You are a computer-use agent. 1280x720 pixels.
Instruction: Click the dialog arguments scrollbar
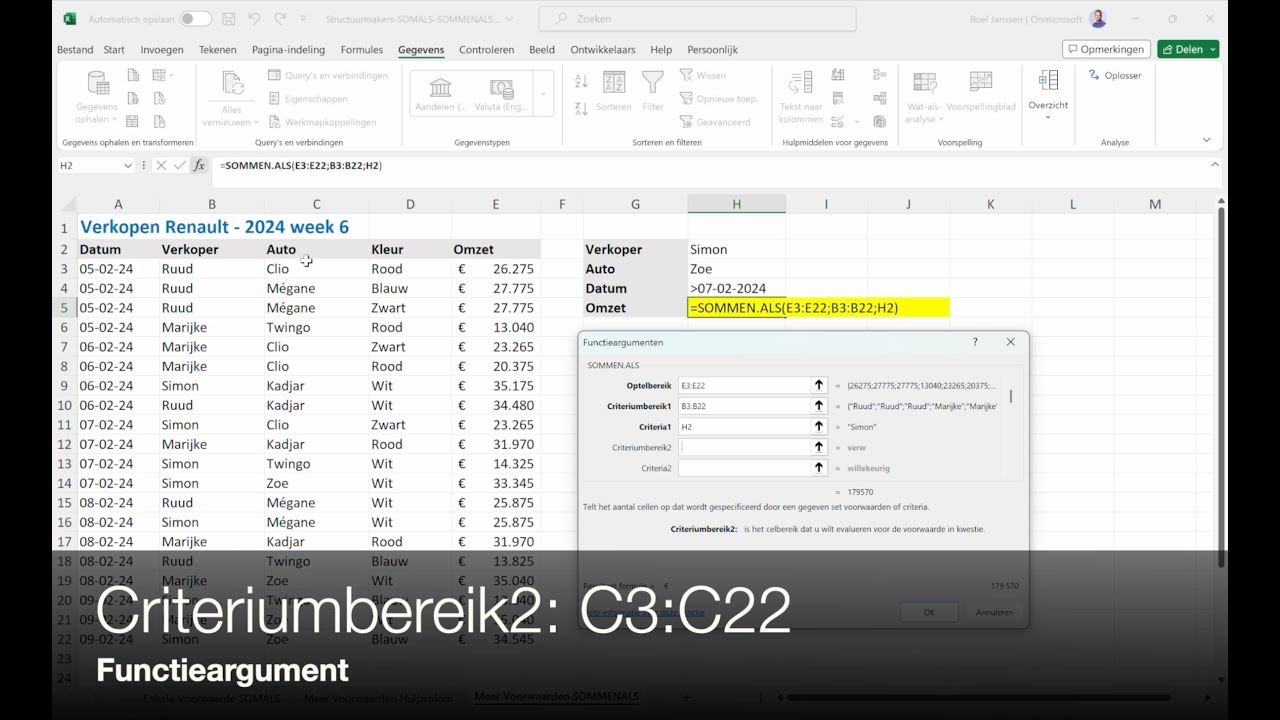tap(1011, 396)
